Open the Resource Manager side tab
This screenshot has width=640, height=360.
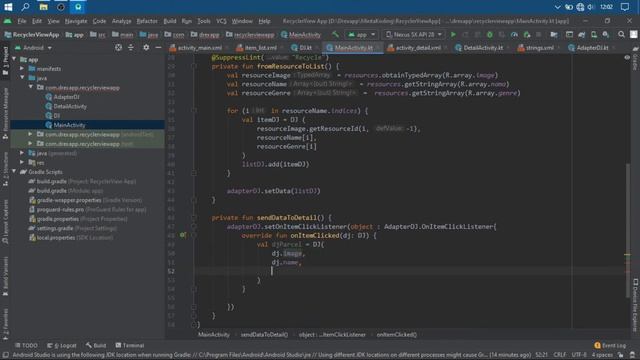(x=5, y=114)
